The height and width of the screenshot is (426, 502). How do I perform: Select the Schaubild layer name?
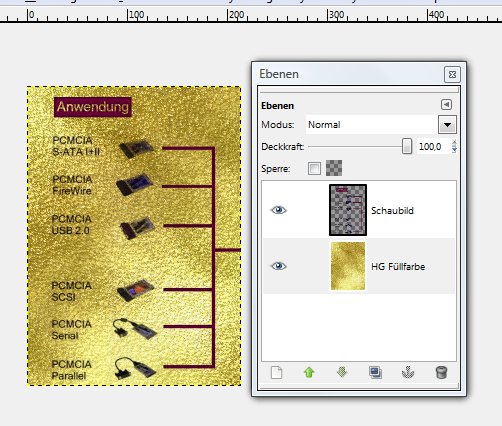click(x=392, y=211)
